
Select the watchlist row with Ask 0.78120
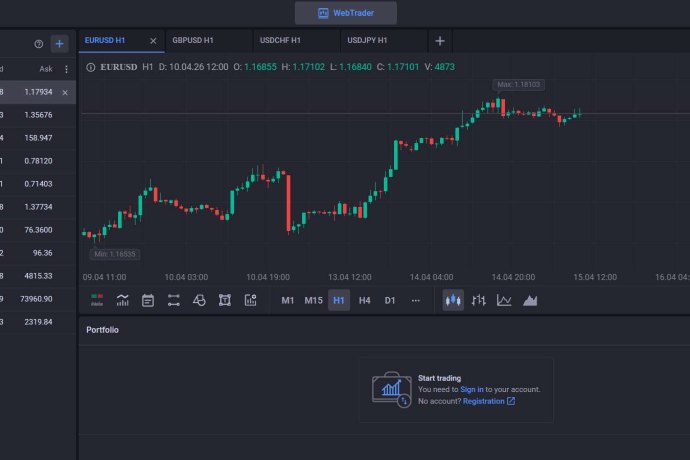[38, 161]
